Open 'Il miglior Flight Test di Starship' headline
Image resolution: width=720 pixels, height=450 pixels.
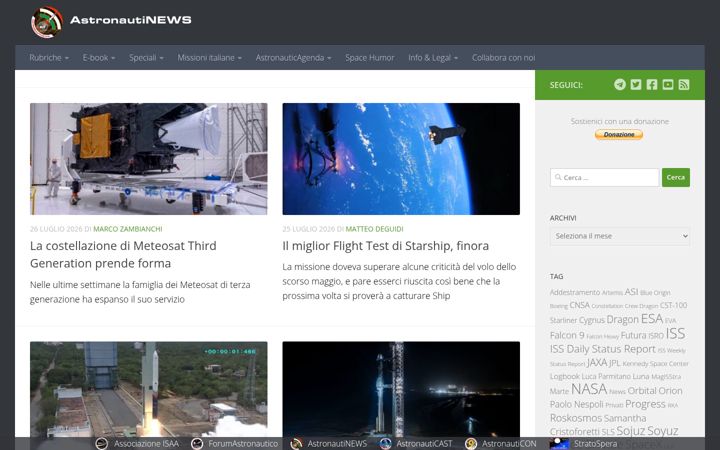pyautogui.click(x=385, y=246)
